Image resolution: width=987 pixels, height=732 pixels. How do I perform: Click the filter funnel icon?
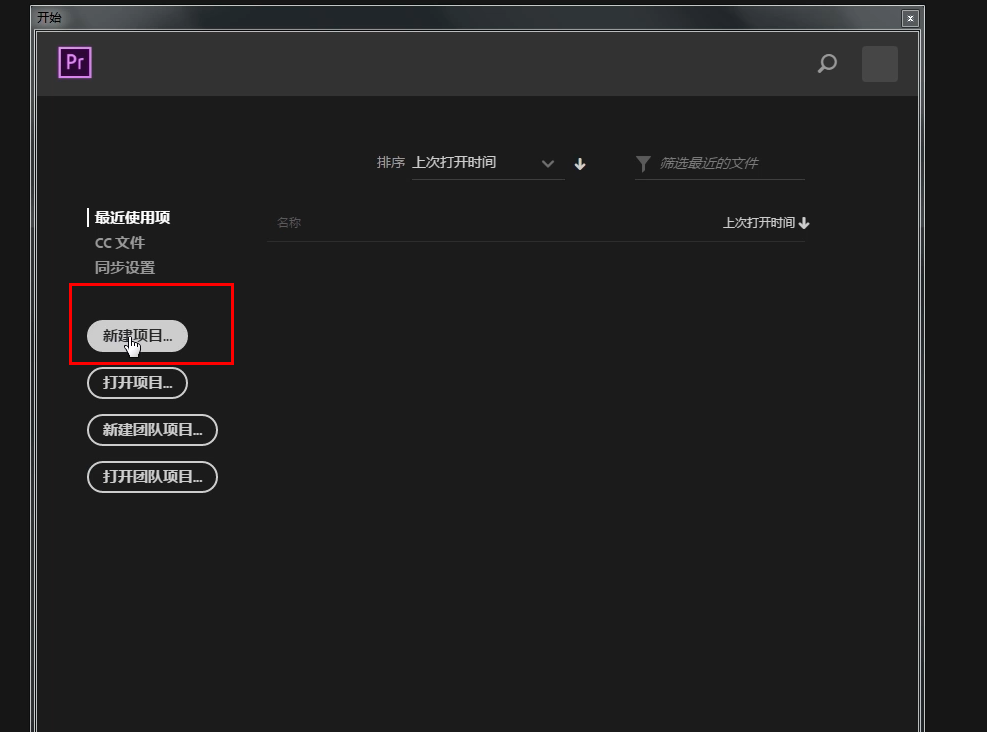[x=643, y=164]
